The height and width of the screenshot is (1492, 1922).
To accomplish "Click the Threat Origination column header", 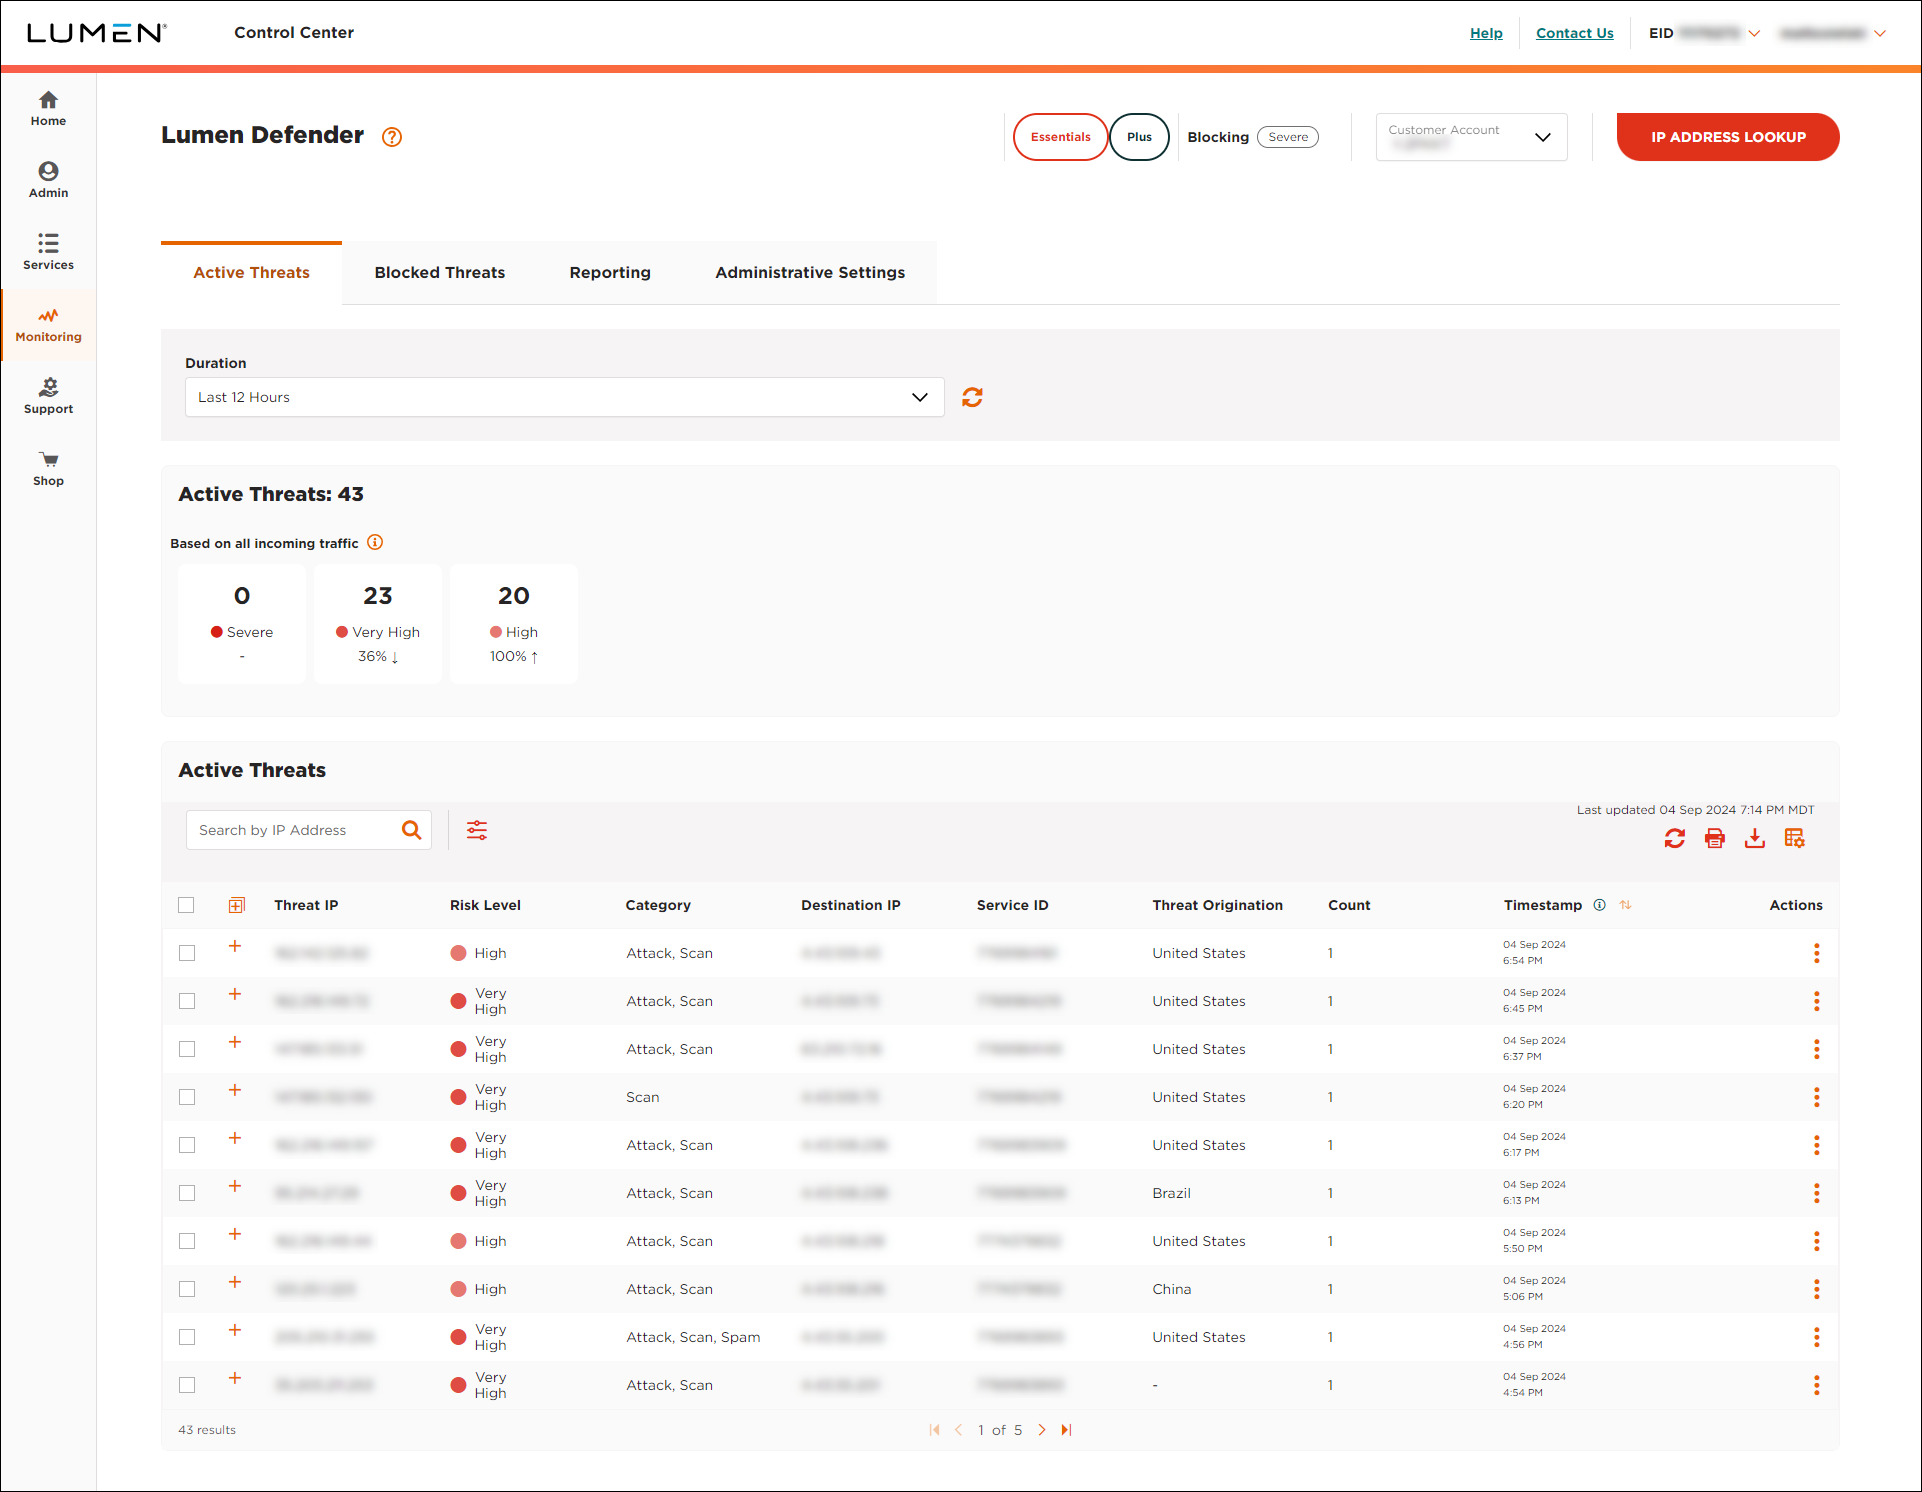I will tap(1217, 905).
